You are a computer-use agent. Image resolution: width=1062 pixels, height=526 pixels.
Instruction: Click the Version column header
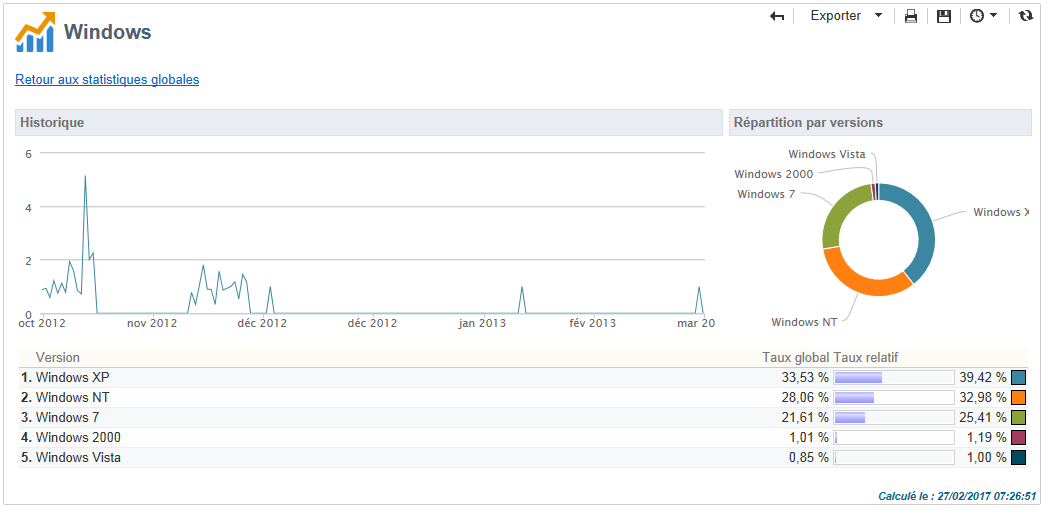coord(58,357)
